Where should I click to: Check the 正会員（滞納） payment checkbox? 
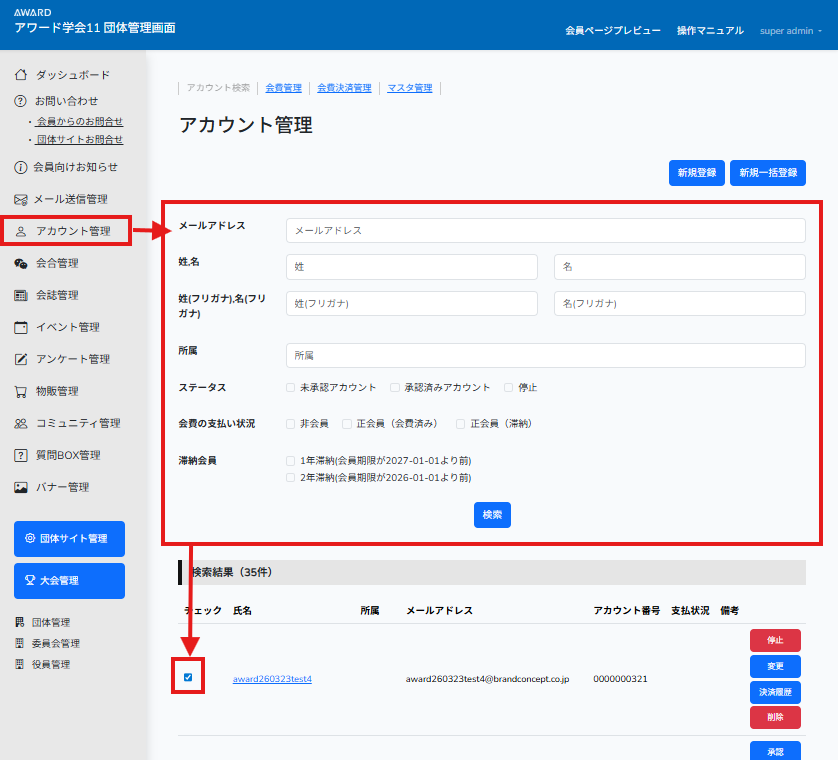(461, 423)
